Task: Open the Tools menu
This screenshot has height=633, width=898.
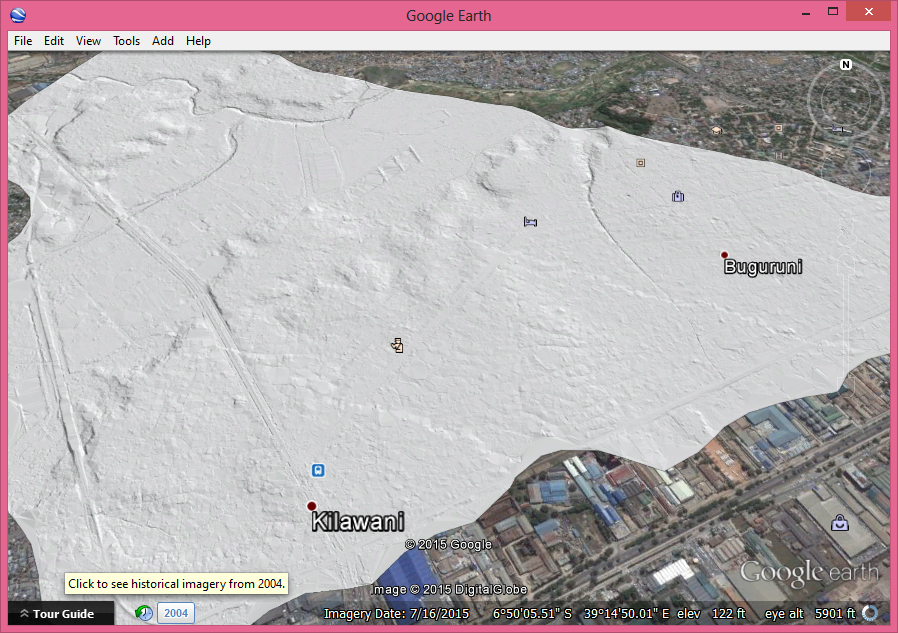Action: click(x=127, y=41)
